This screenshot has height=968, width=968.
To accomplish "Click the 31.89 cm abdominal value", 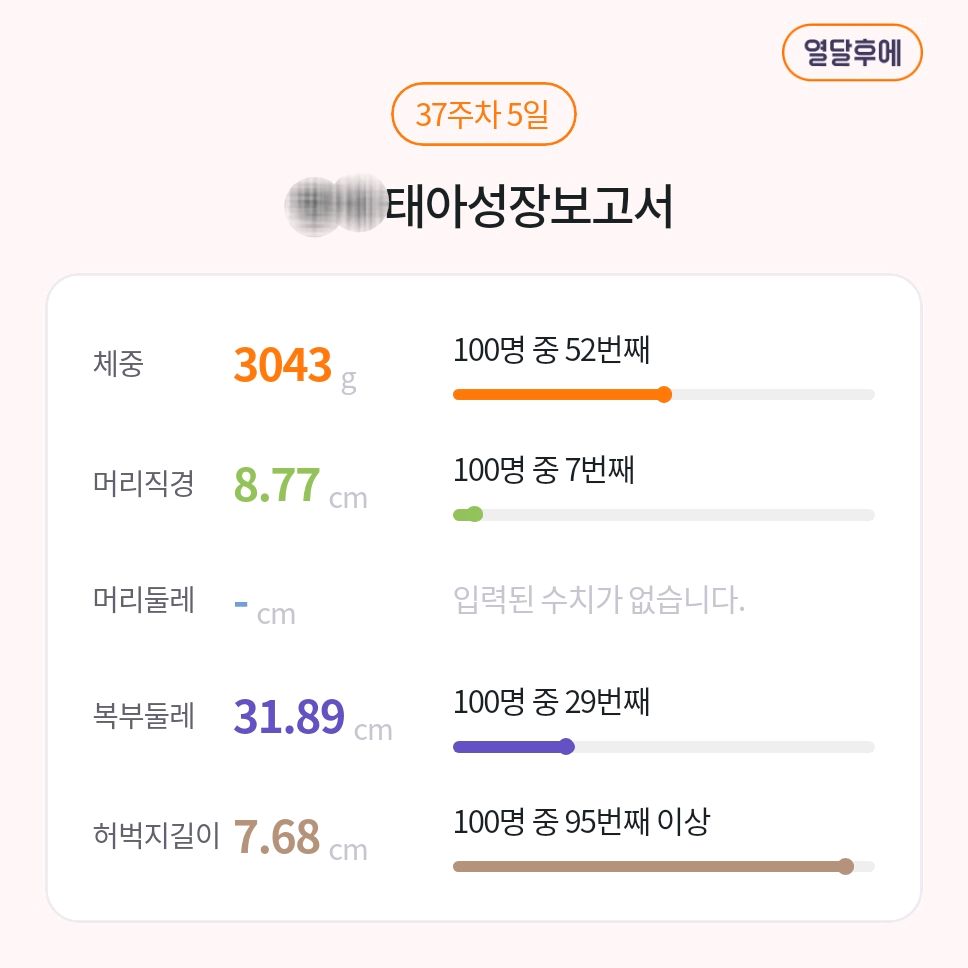I will 313,719.
